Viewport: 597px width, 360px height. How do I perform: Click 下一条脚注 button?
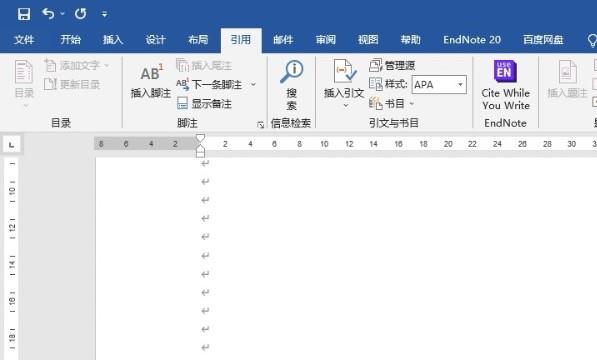209,84
